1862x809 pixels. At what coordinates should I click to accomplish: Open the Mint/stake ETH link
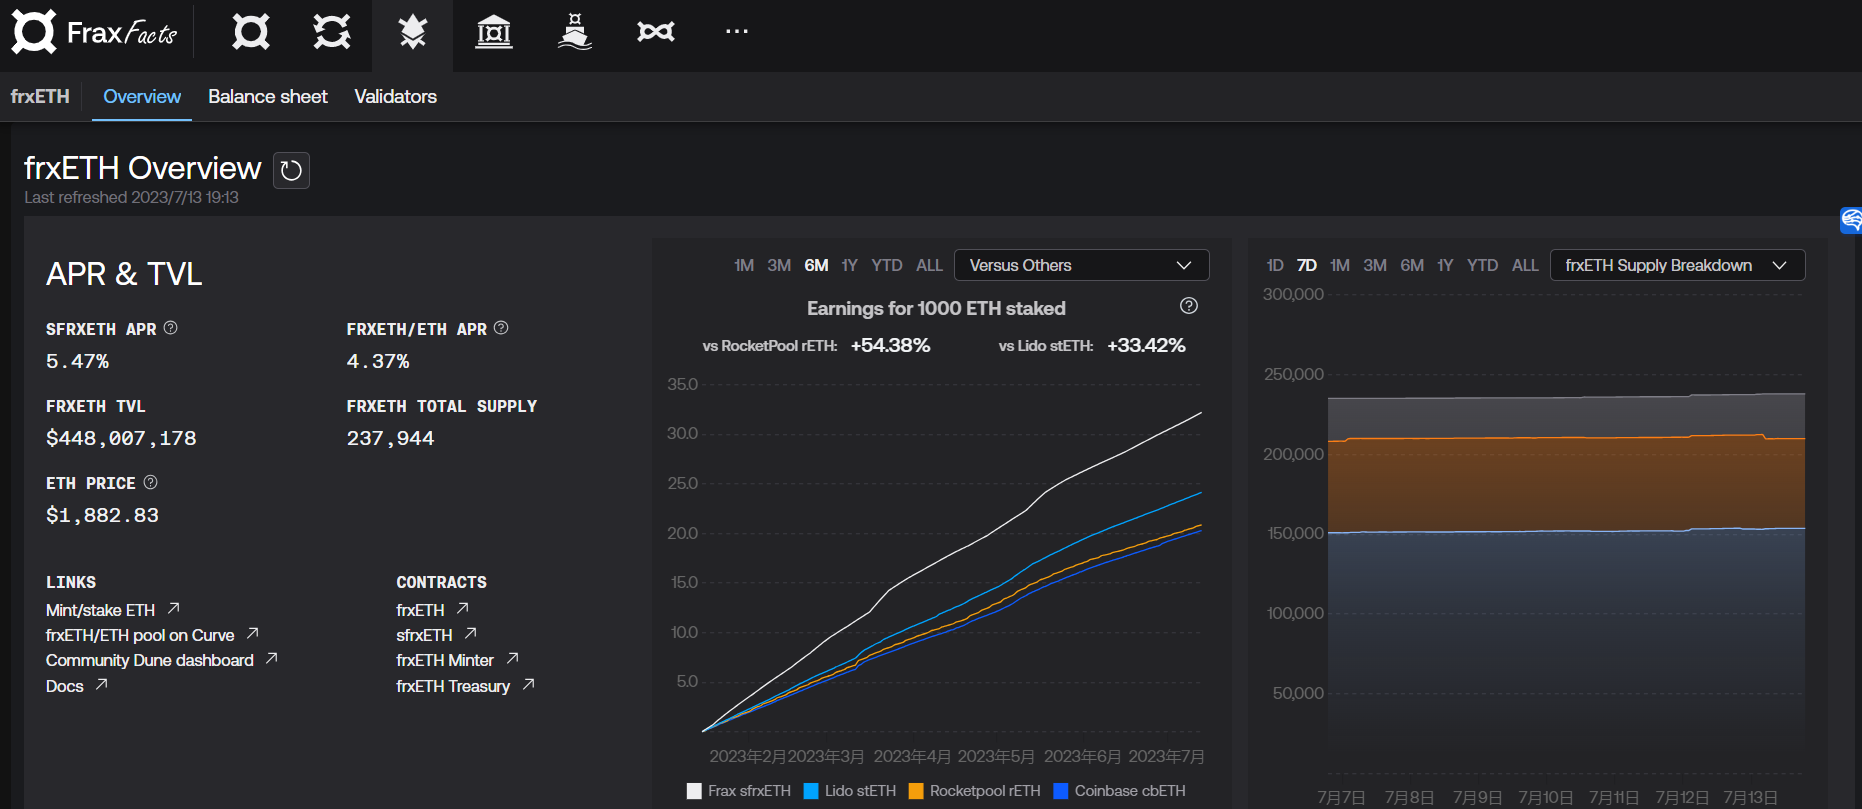click(101, 610)
